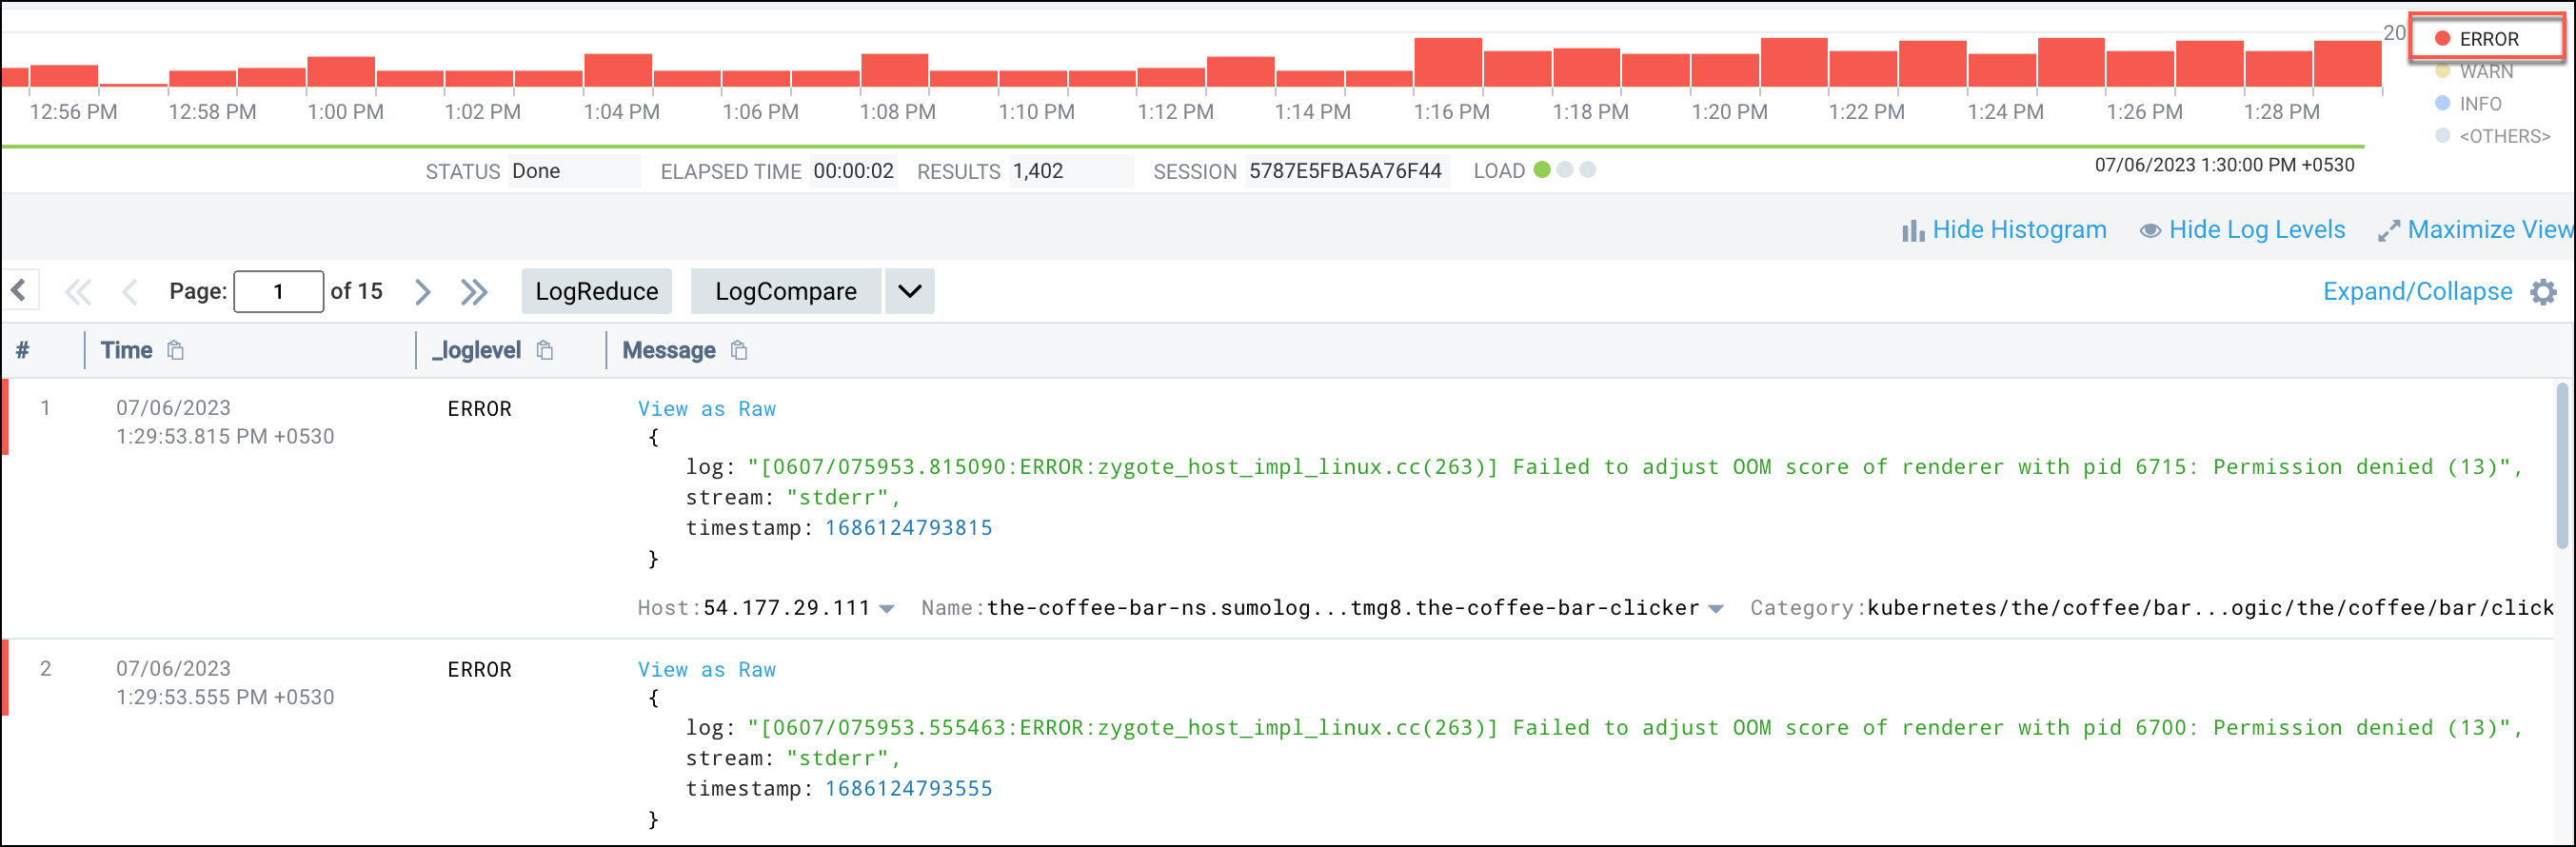
Task: Click the LogReduce button
Action: 596,292
